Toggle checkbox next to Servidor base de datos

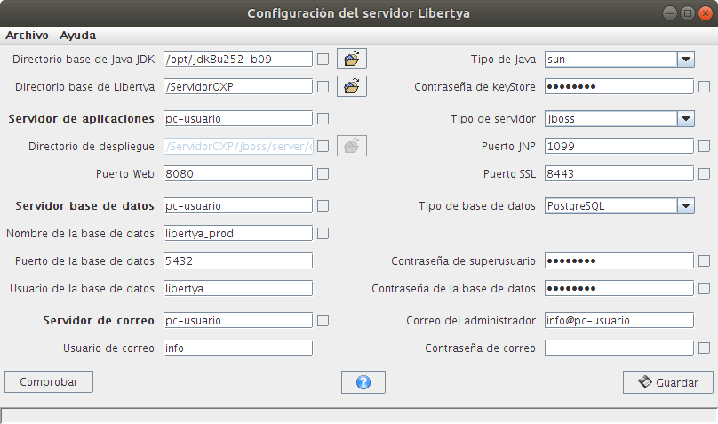pyautogui.click(x=323, y=206)
